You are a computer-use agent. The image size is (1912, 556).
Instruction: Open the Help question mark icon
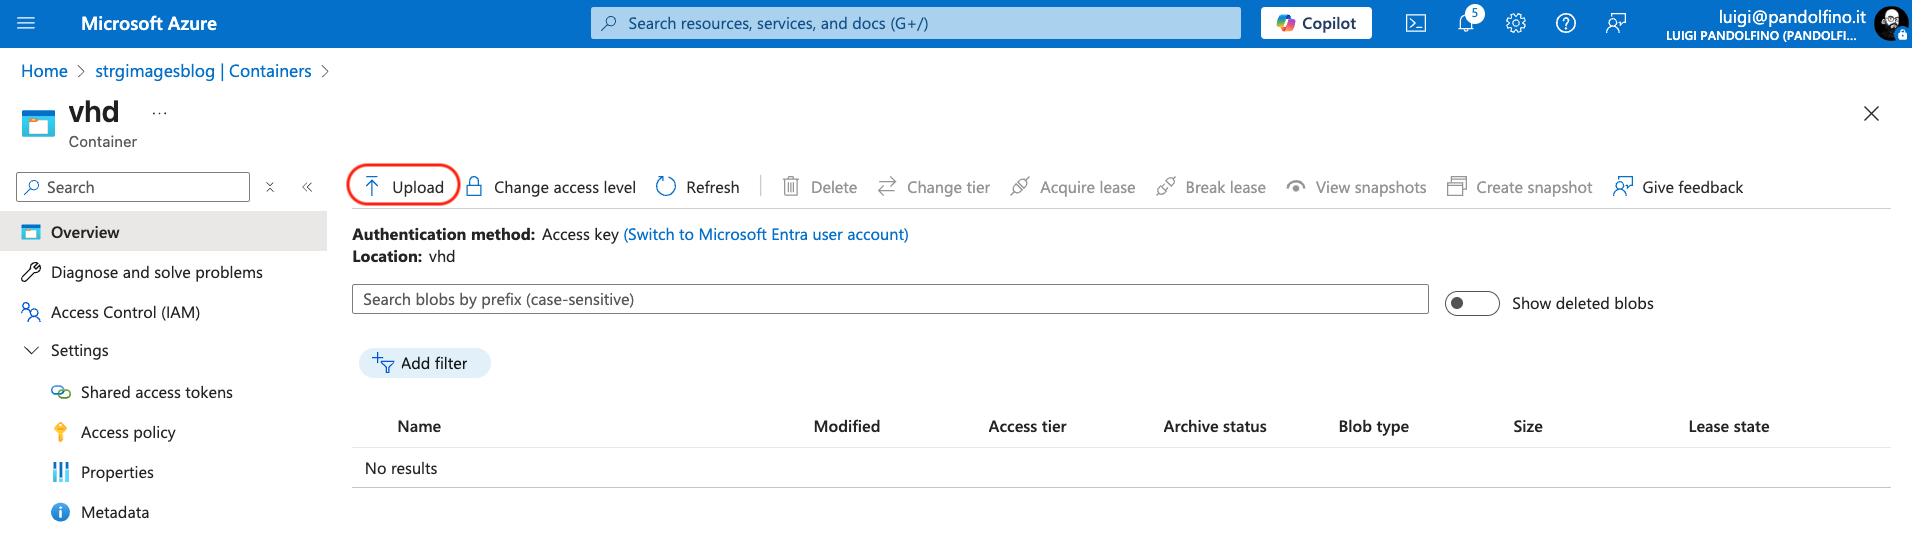coord(1566,23)
